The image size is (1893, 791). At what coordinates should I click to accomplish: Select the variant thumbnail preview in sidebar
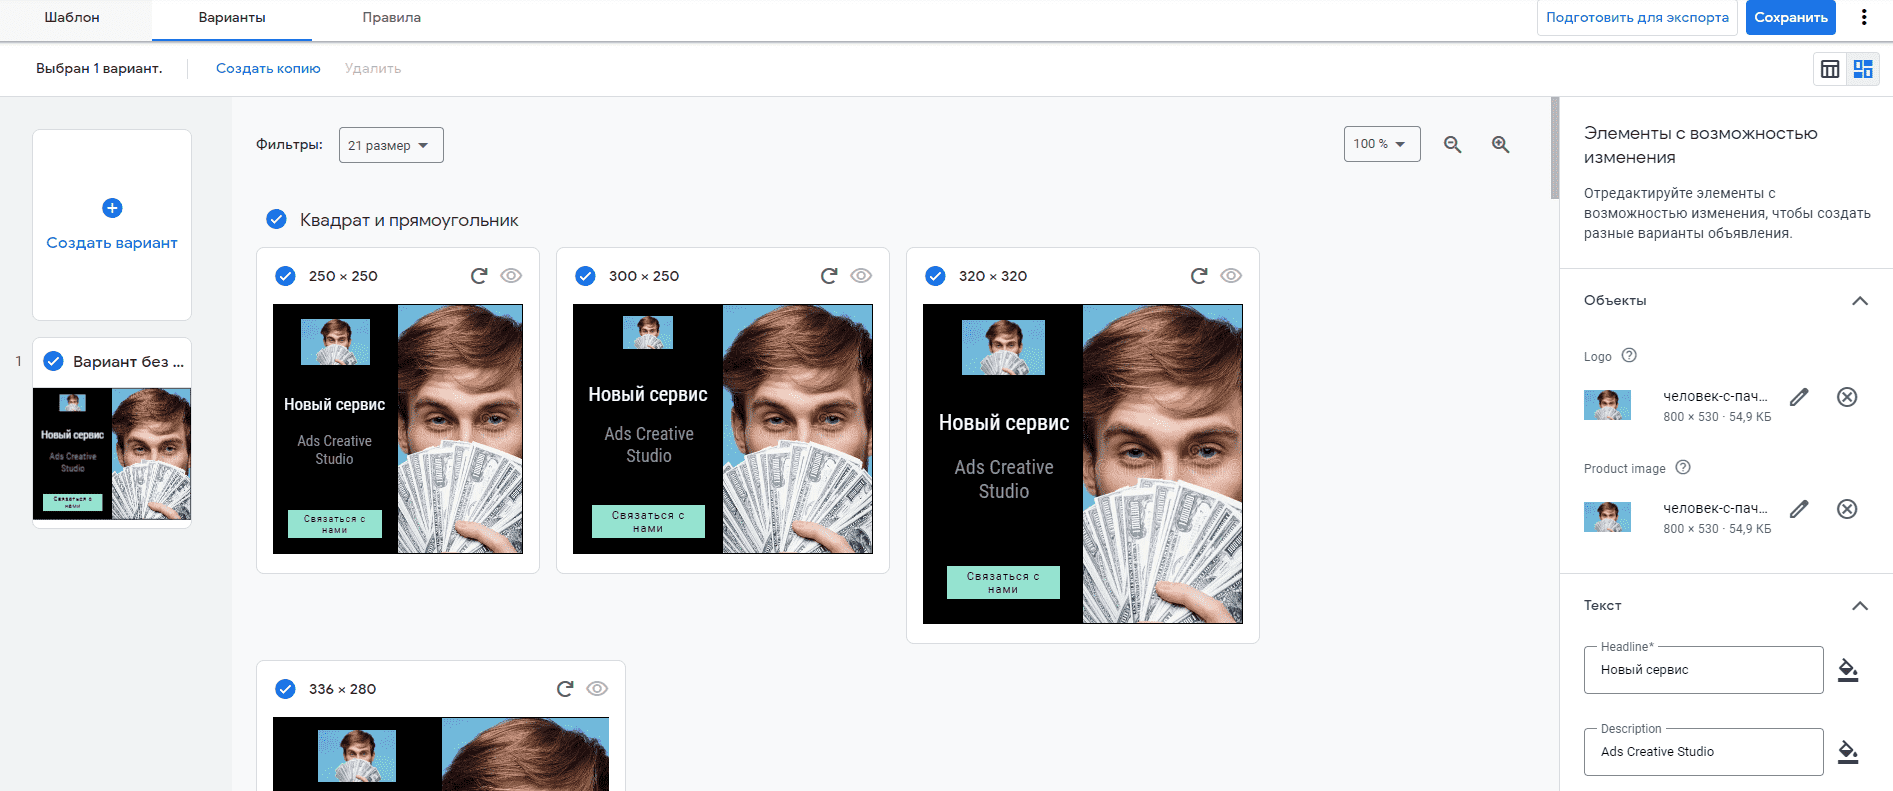click(x=112, y=454)
